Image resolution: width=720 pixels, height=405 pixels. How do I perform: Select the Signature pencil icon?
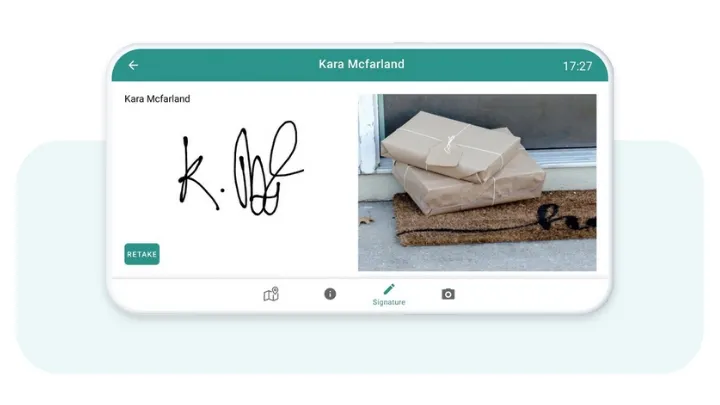[x=389, y=289]
